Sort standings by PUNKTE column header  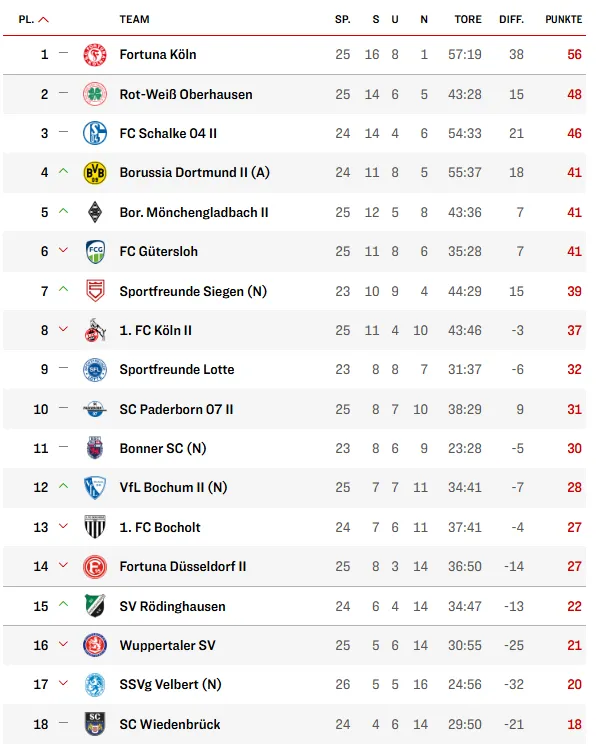[564, 20]
